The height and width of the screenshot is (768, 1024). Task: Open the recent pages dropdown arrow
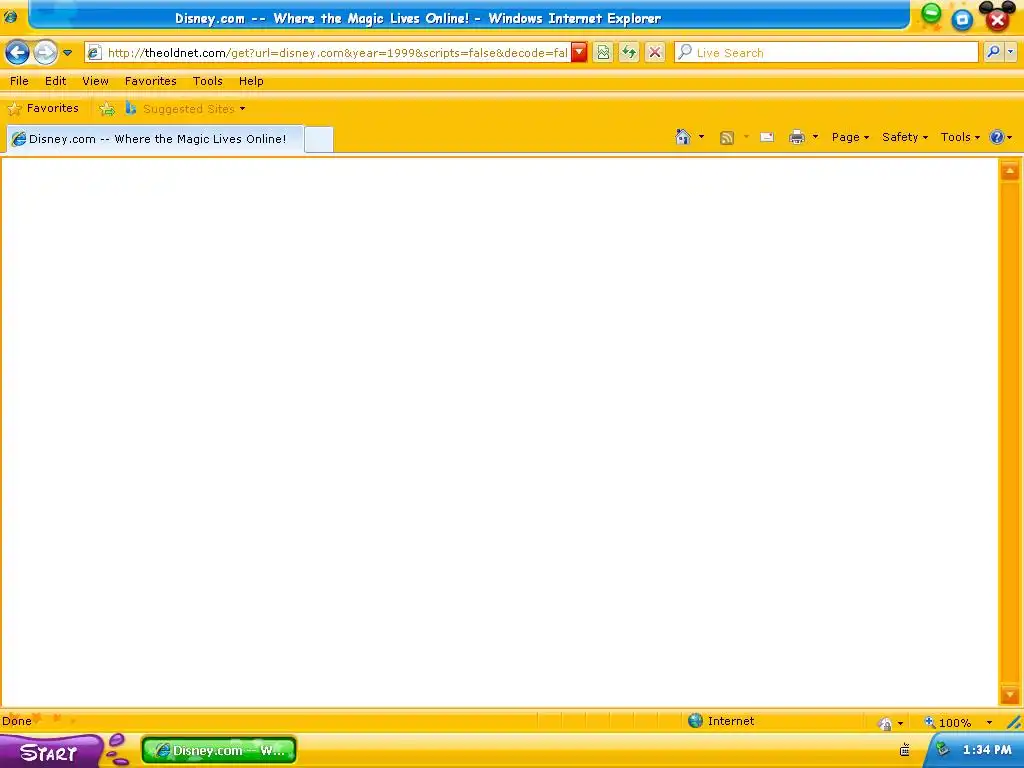pyautogui.click(x=67, y=53)
